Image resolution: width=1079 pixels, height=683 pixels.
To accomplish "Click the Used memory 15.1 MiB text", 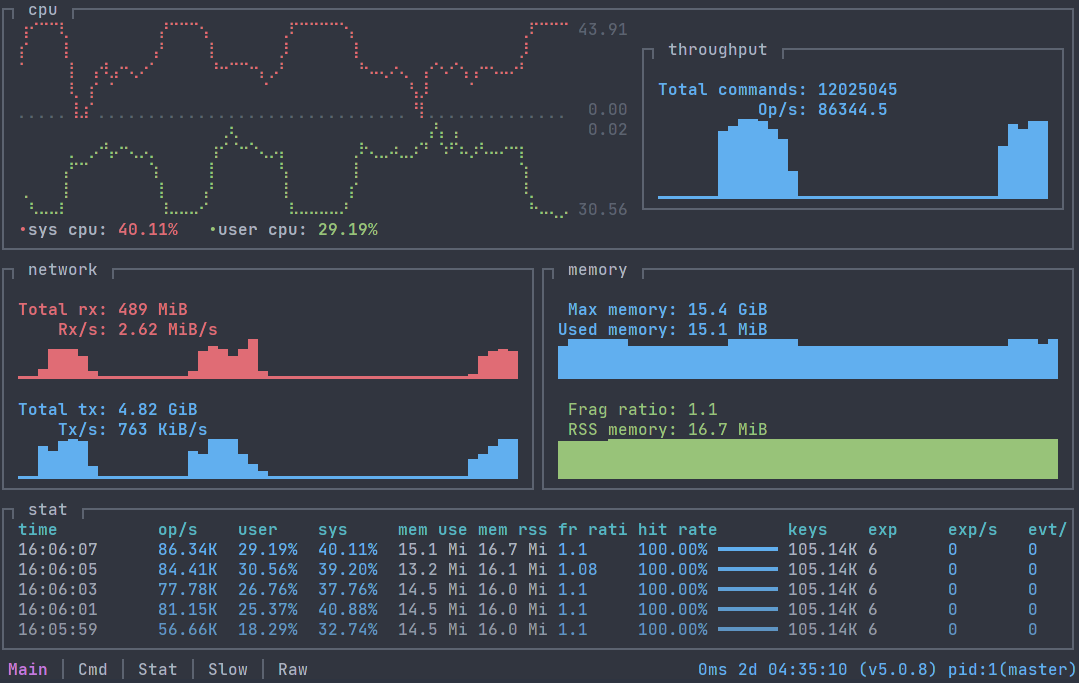I will 663,329.
